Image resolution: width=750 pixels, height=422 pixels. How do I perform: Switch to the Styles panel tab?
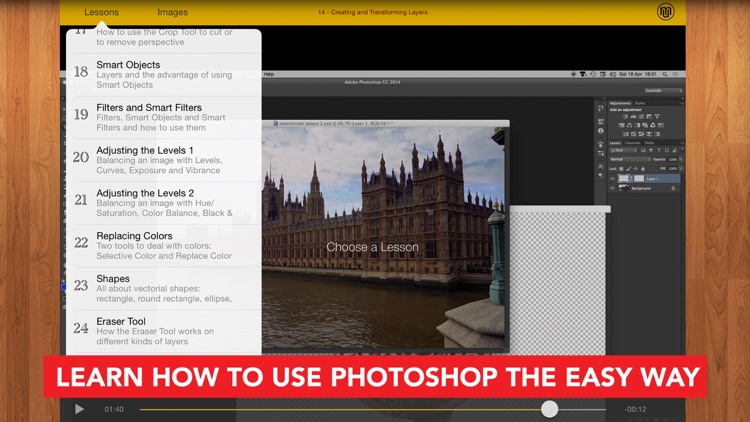tap(640, 103)
